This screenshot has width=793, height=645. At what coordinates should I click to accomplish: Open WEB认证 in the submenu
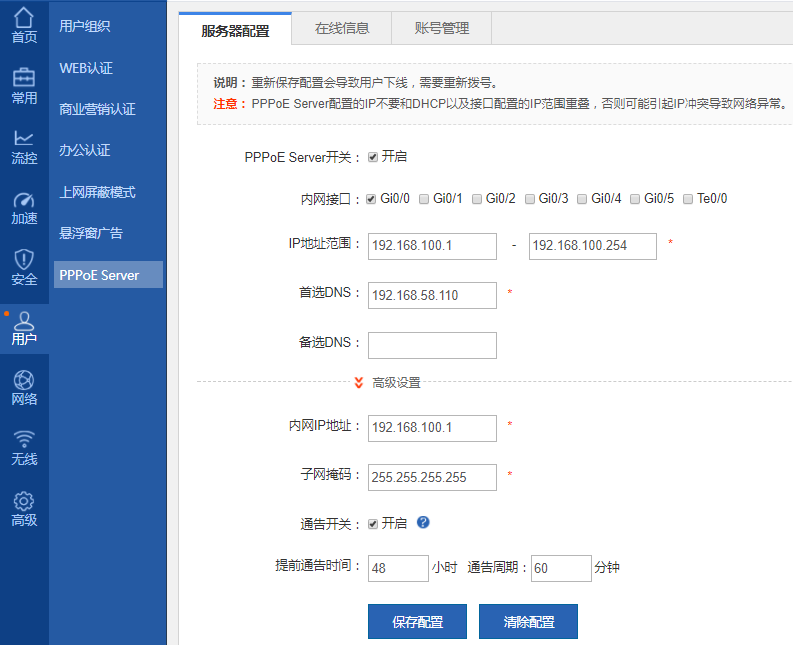click(x=86, y=68)
